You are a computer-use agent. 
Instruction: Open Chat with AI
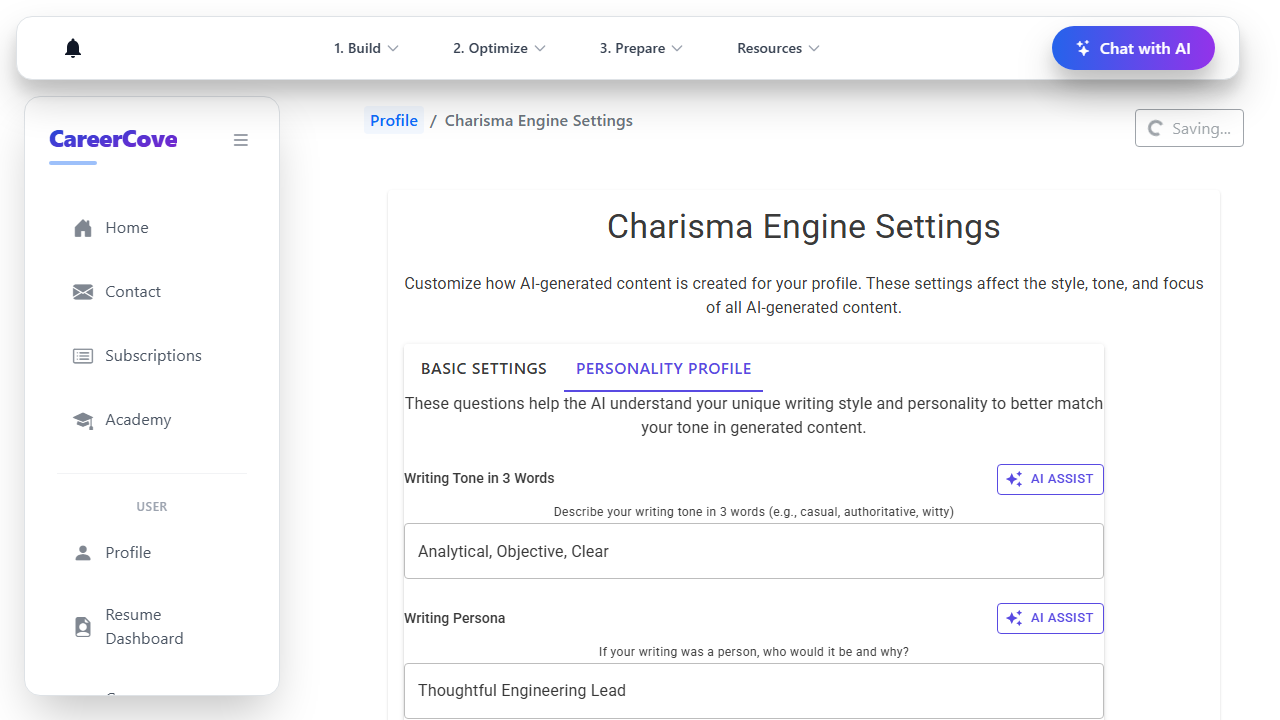pos(1133,48)
